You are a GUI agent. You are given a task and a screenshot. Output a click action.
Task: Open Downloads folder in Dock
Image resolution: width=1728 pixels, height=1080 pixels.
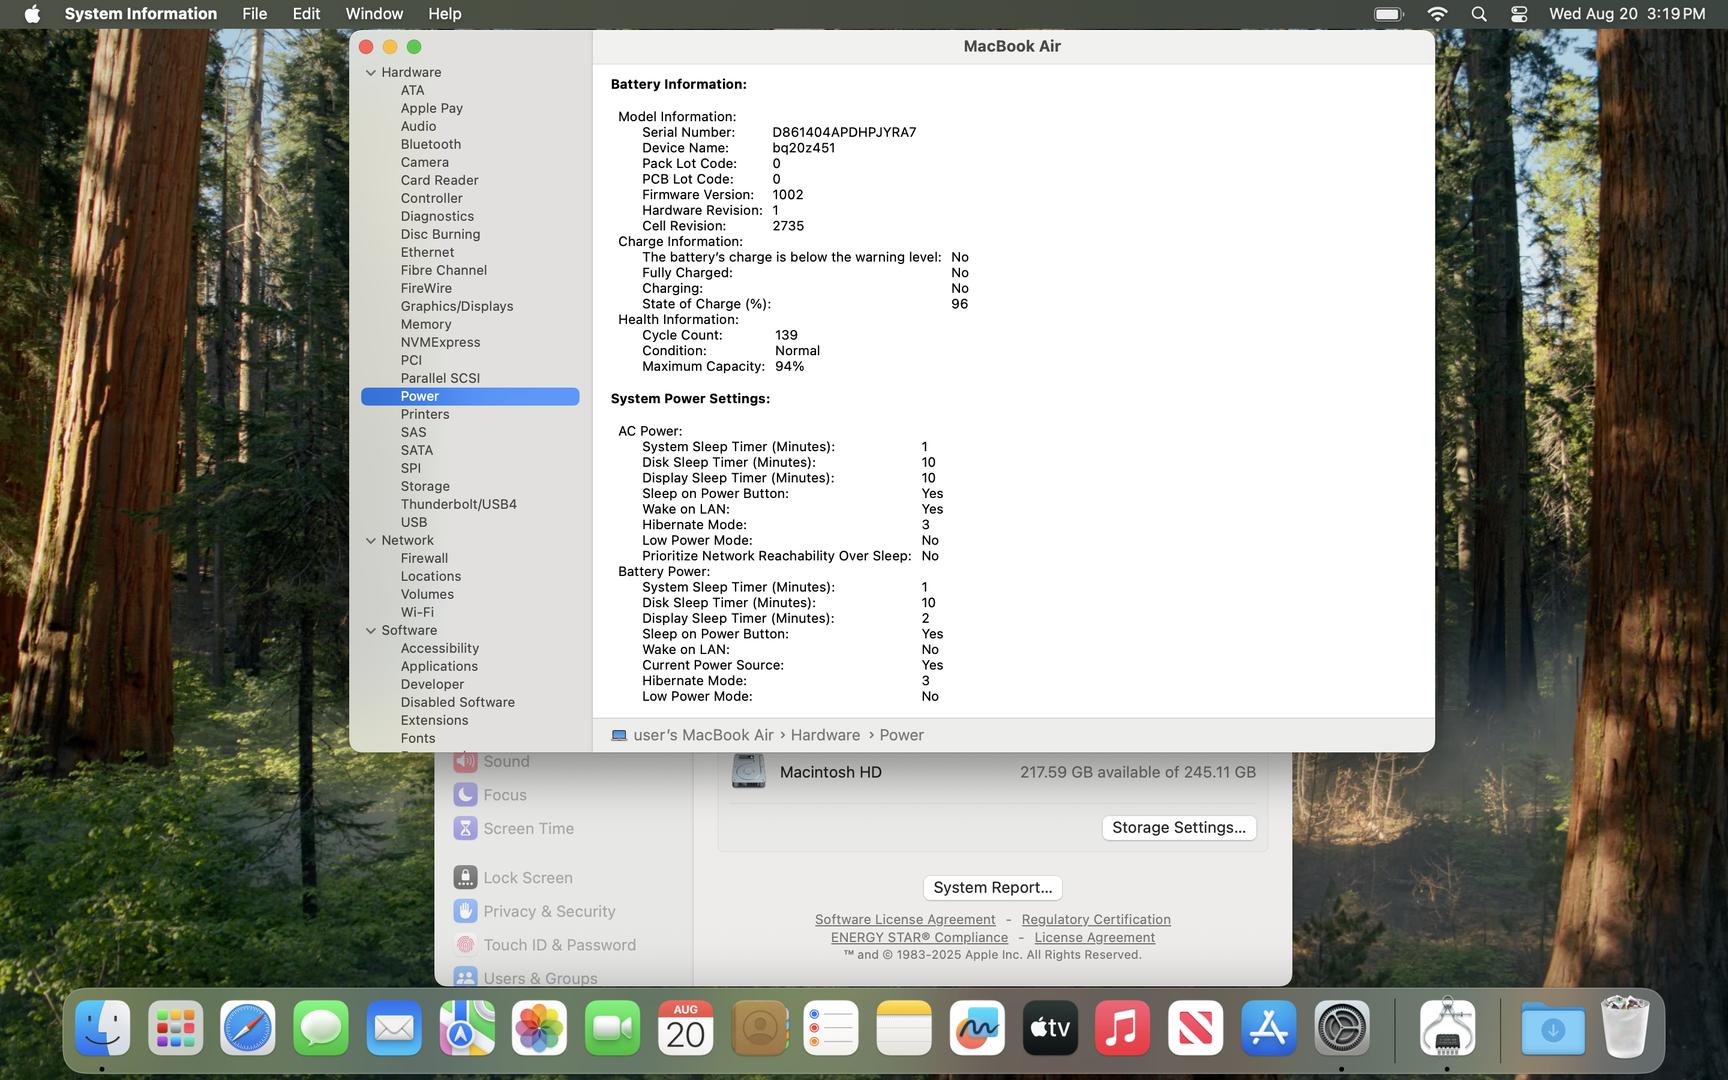point(1553,1028)
